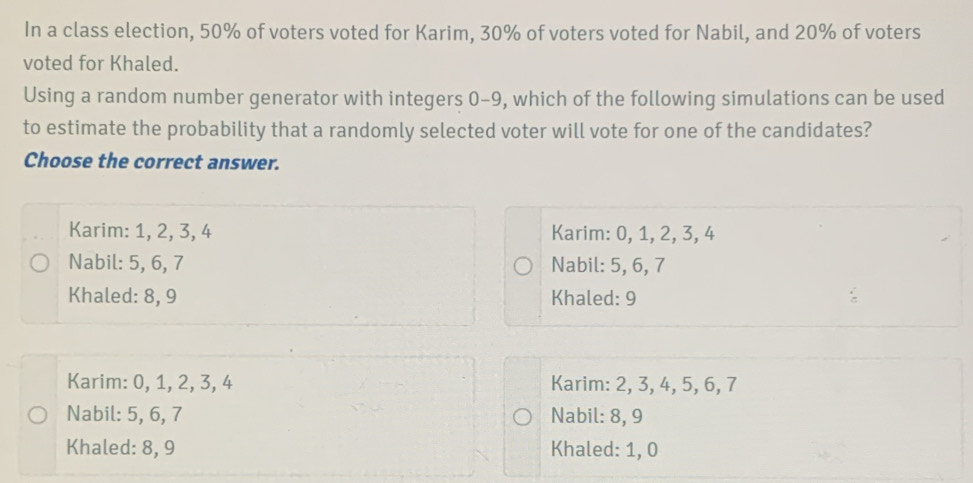Pick radio for Karim 0–4 with Khaled: 8, 9
The width and height of the screenshot is (973, 483).
coord(38,414)
